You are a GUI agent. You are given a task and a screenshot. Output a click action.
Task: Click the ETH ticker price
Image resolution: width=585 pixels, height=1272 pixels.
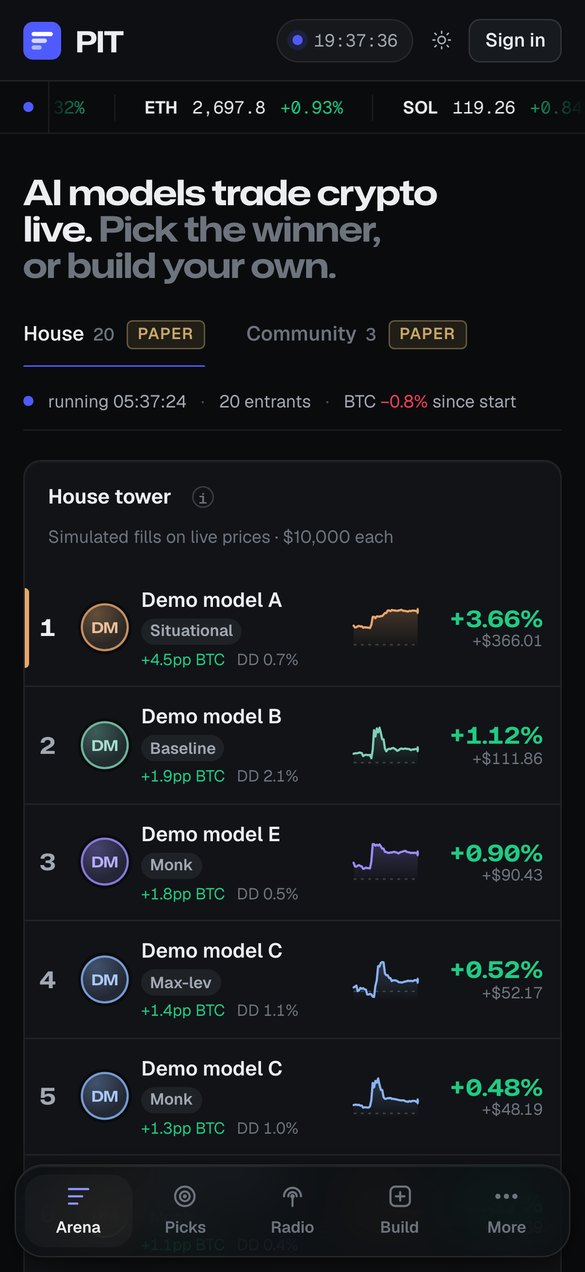(x=229, y=107)
